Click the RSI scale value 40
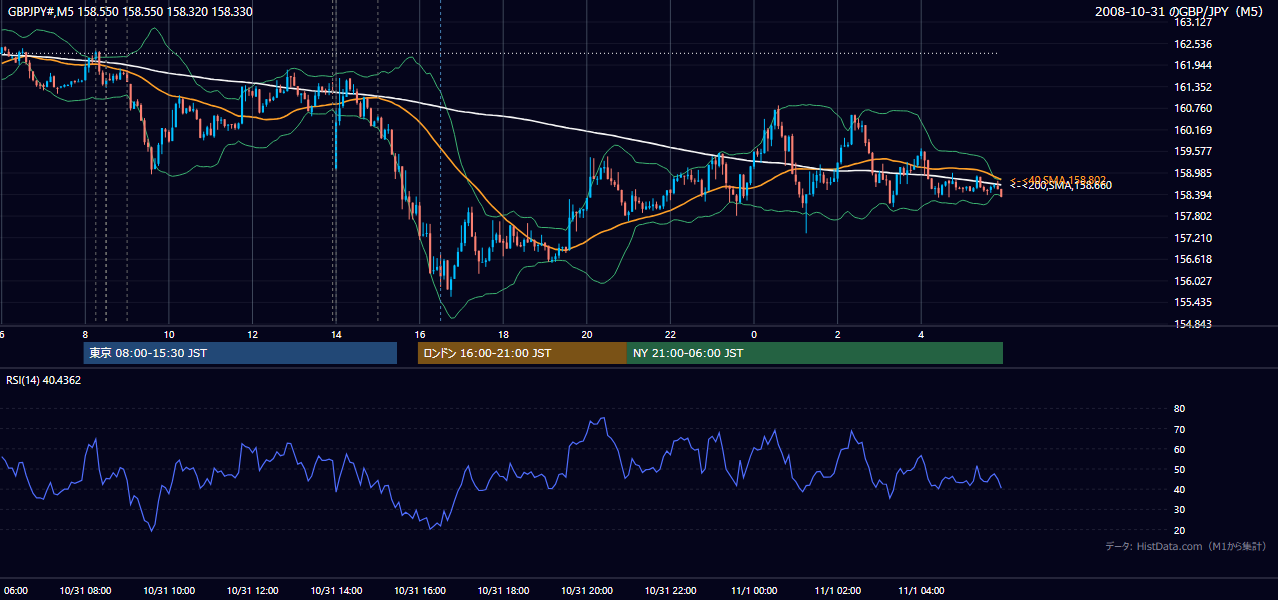1278x600 pixels. tap(1179, 490)
